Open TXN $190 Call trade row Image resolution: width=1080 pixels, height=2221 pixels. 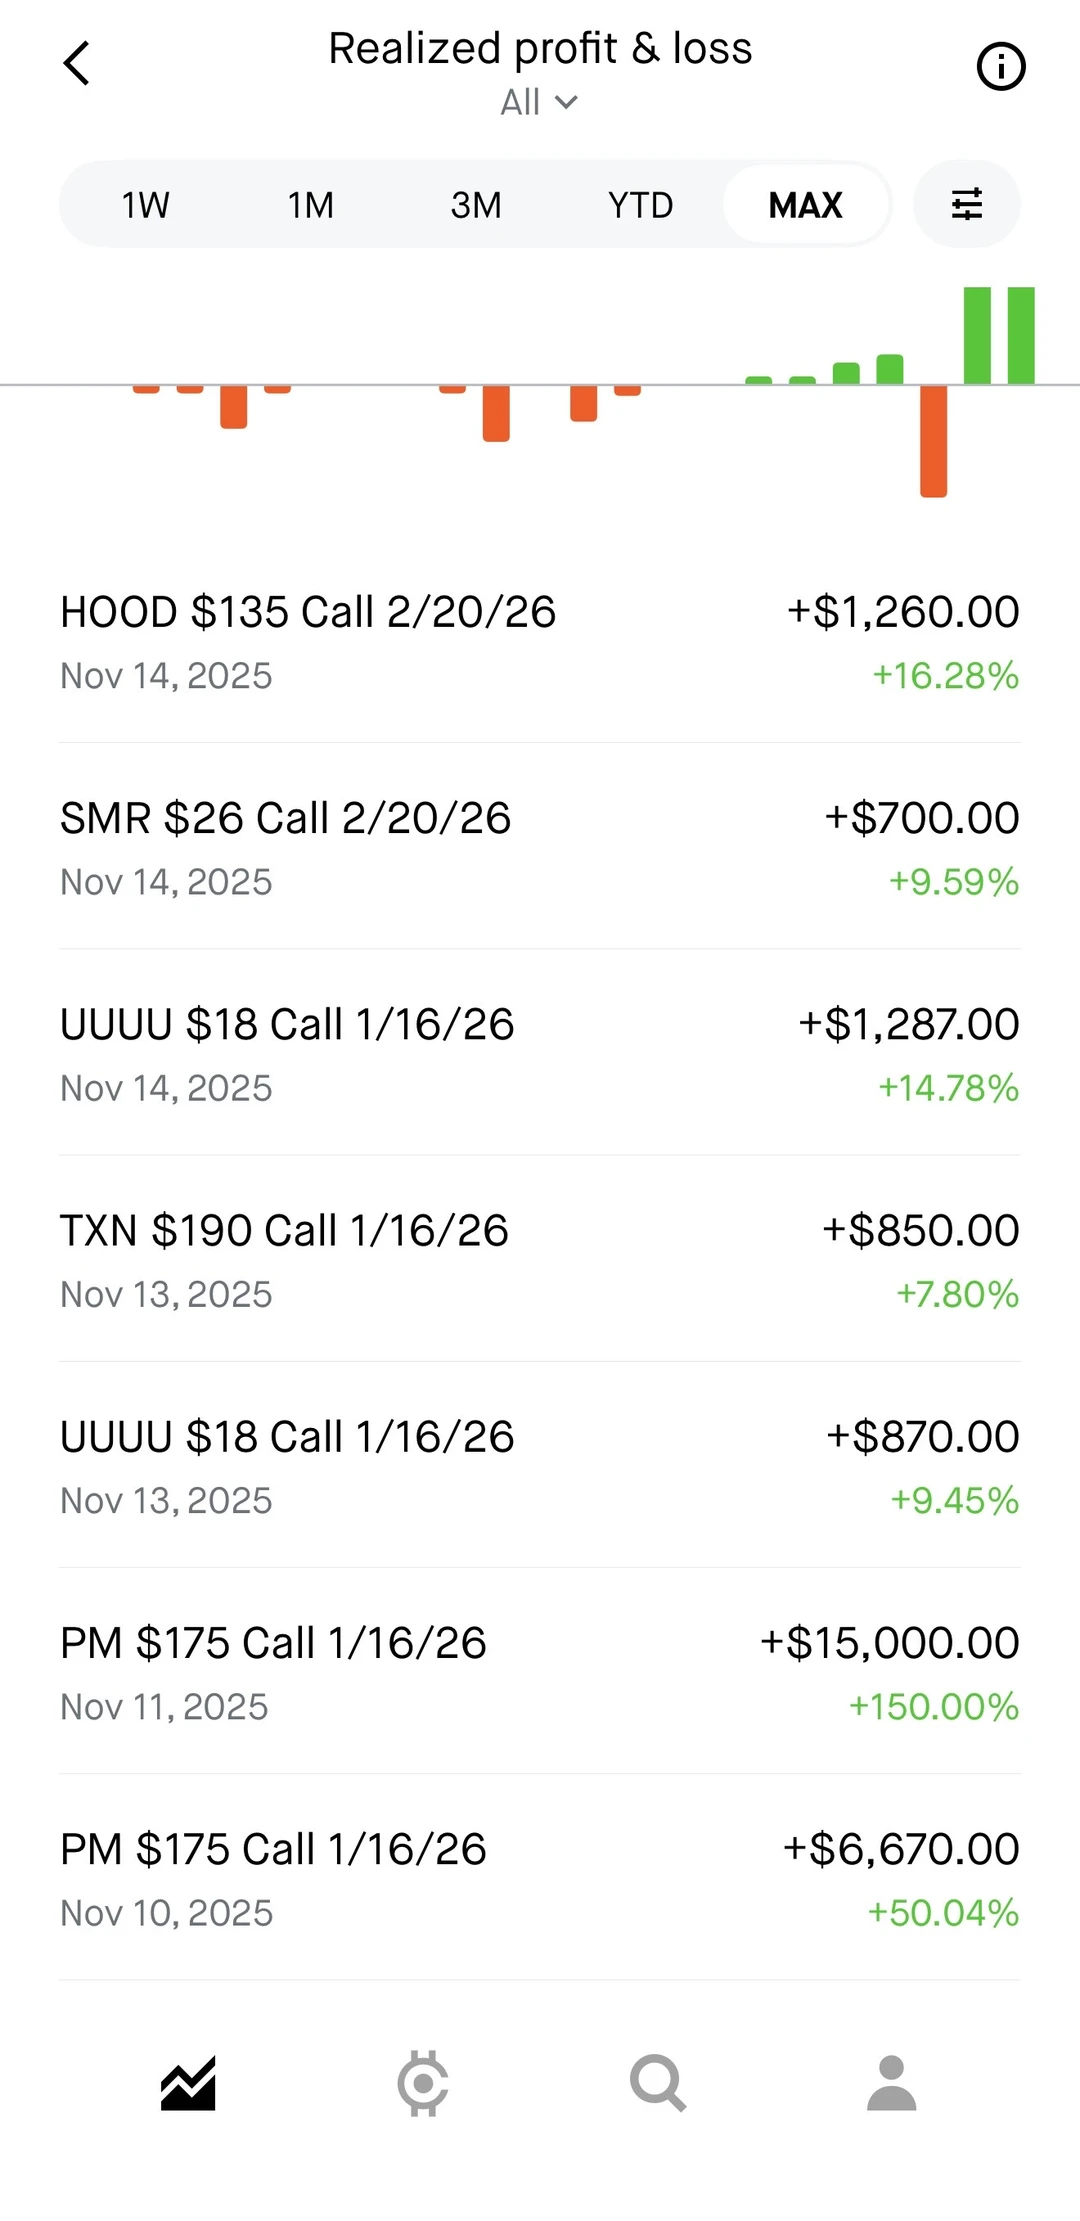pyautogui.click(x=539, y=1260)
